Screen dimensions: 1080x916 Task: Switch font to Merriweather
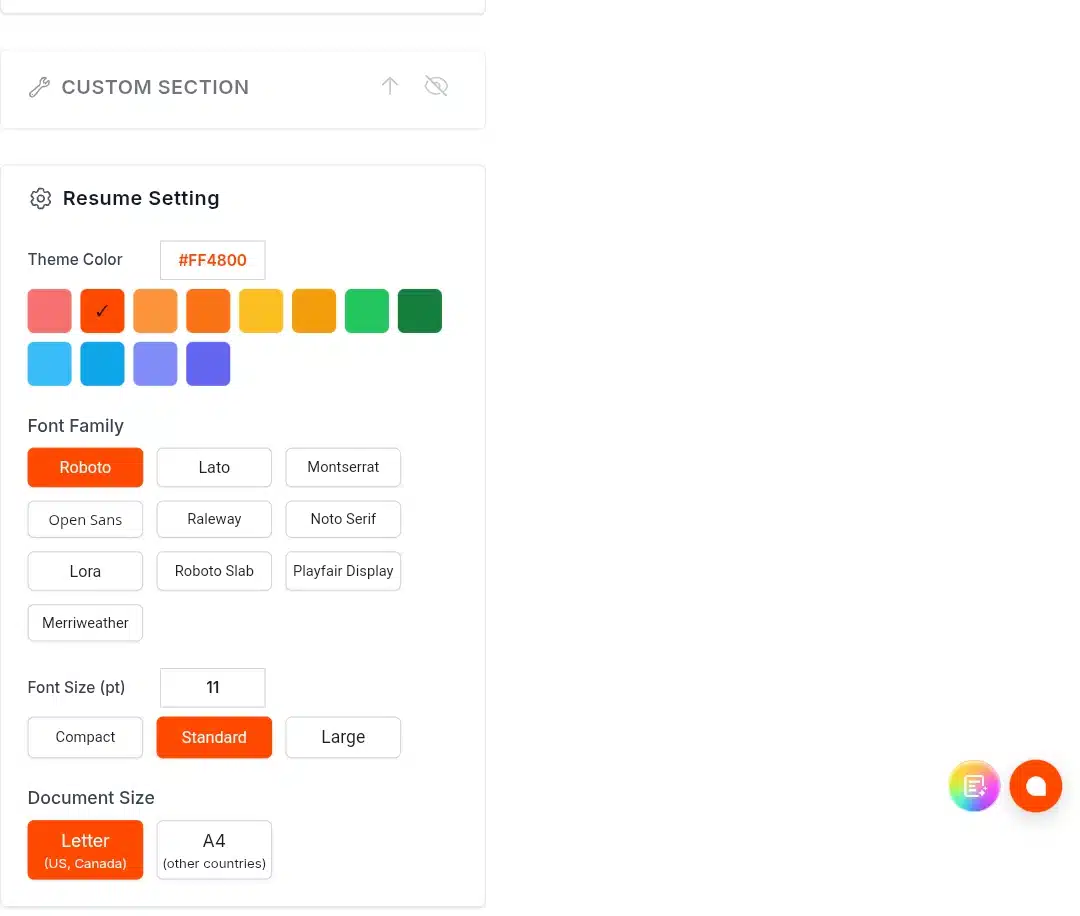[85, 623]
